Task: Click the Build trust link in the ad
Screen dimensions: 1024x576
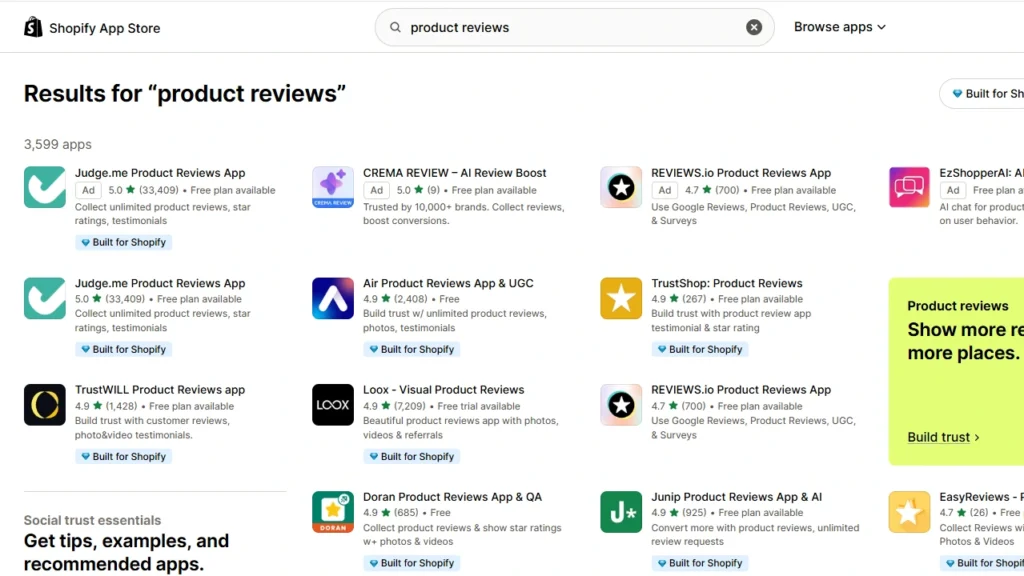Action: [x=941, y=437]
